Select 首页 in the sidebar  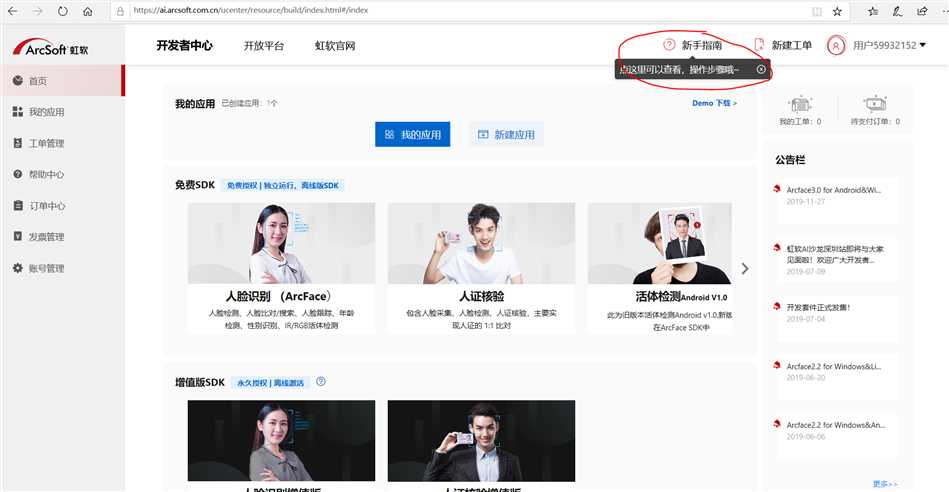[62, 80]
